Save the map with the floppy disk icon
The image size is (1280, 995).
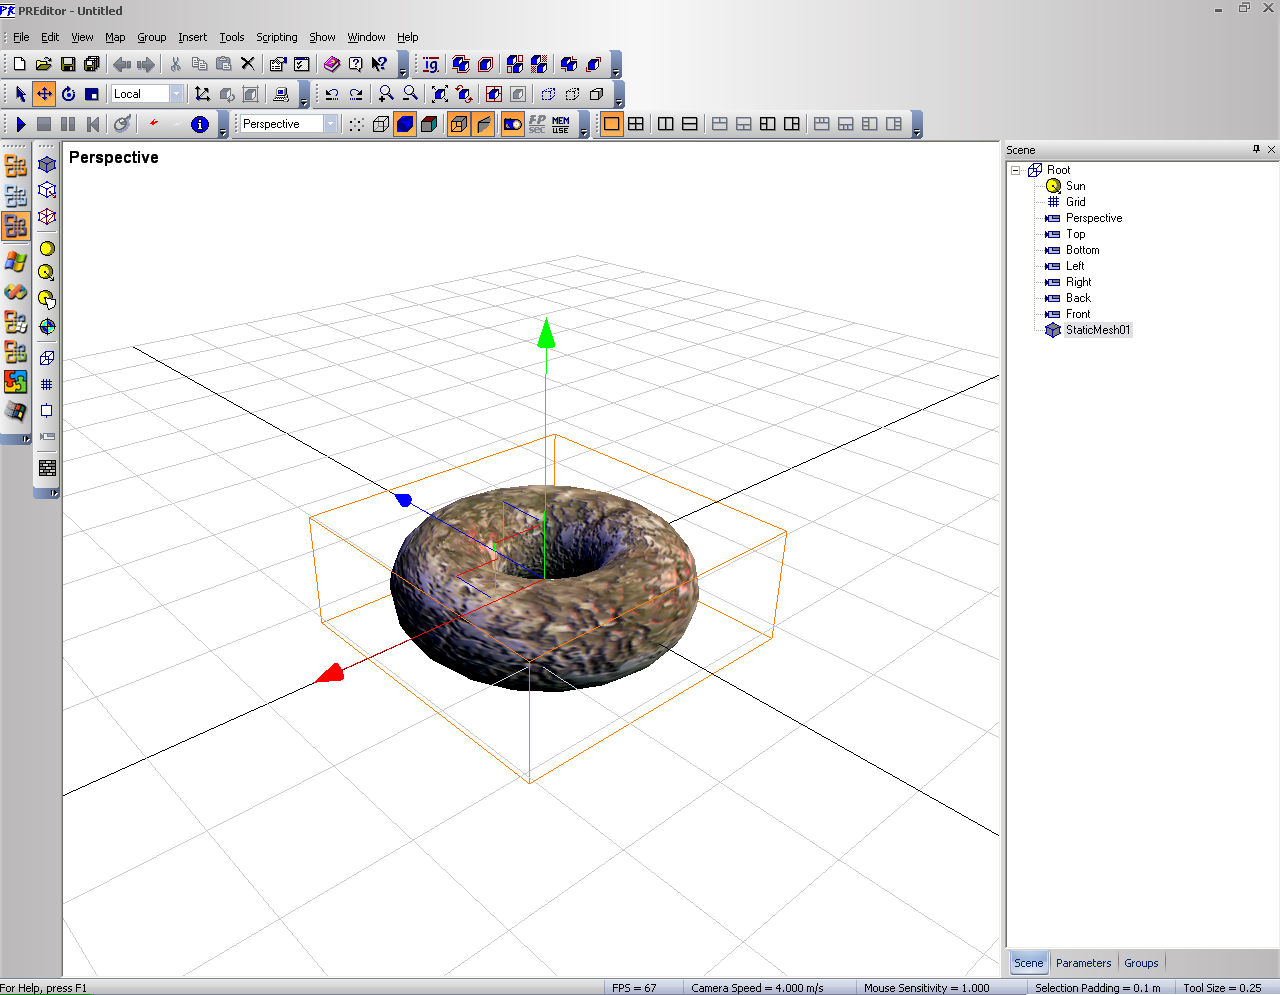click(67, 64)
